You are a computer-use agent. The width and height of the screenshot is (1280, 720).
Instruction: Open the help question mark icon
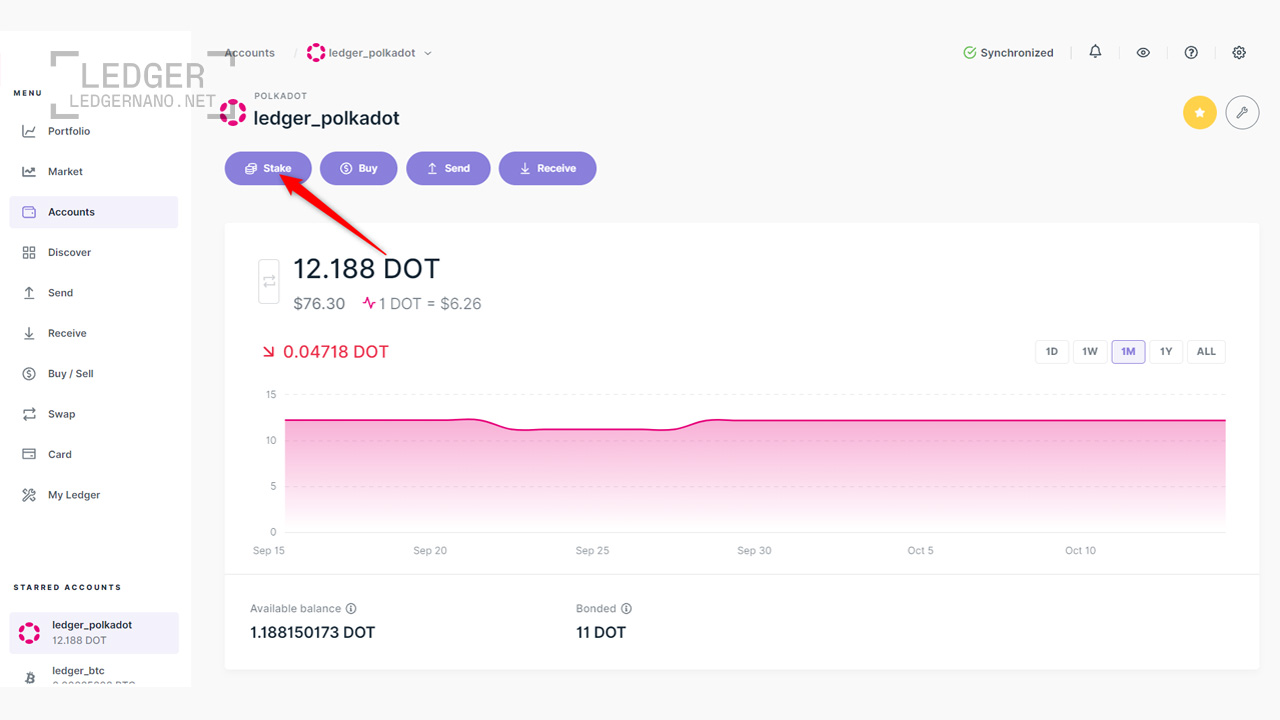[x=1191, y=52]
